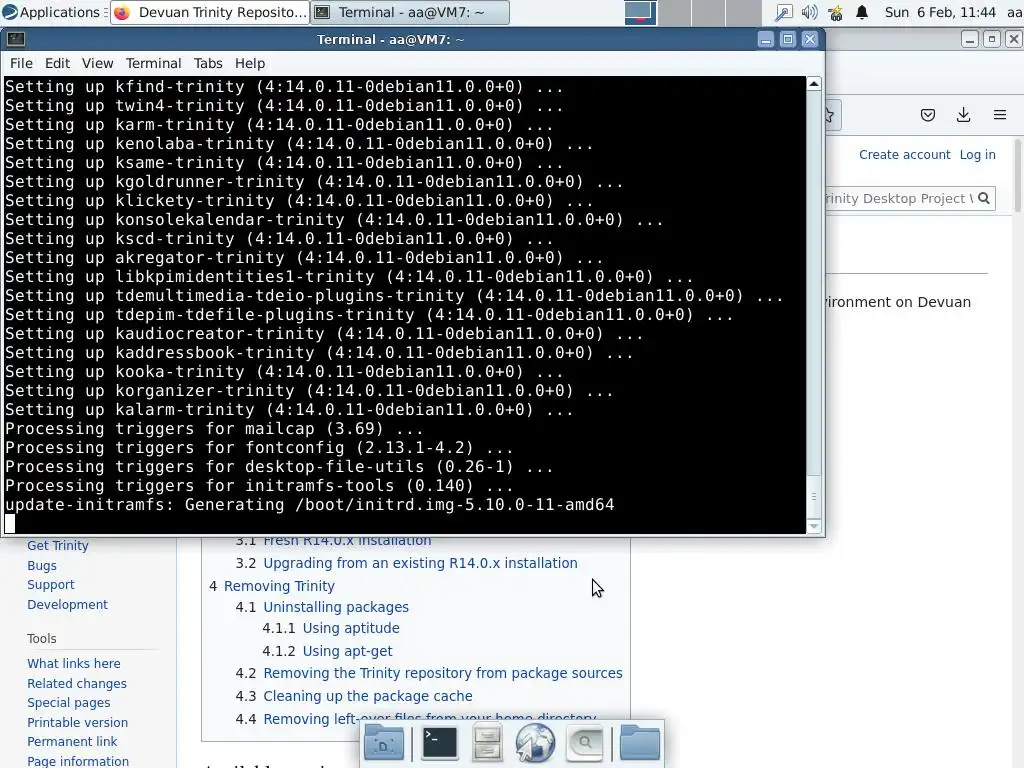This screenshot has width=1024, height=768.
Task: Jump to Removing the Trinity repository from package sources
Action: 443,673
